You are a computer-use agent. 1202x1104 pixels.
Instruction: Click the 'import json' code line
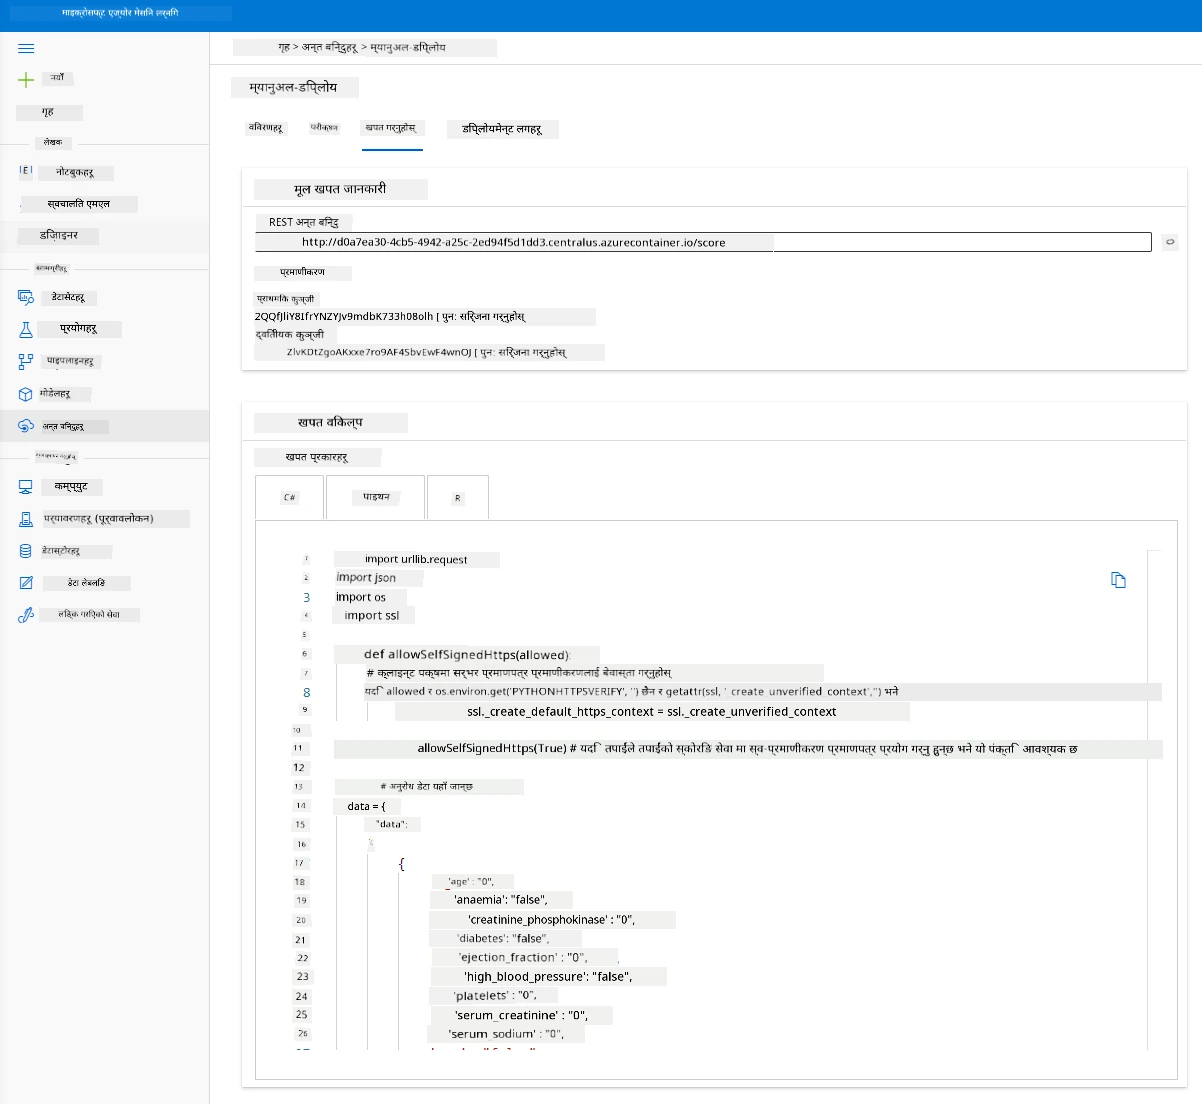[366, 578]
